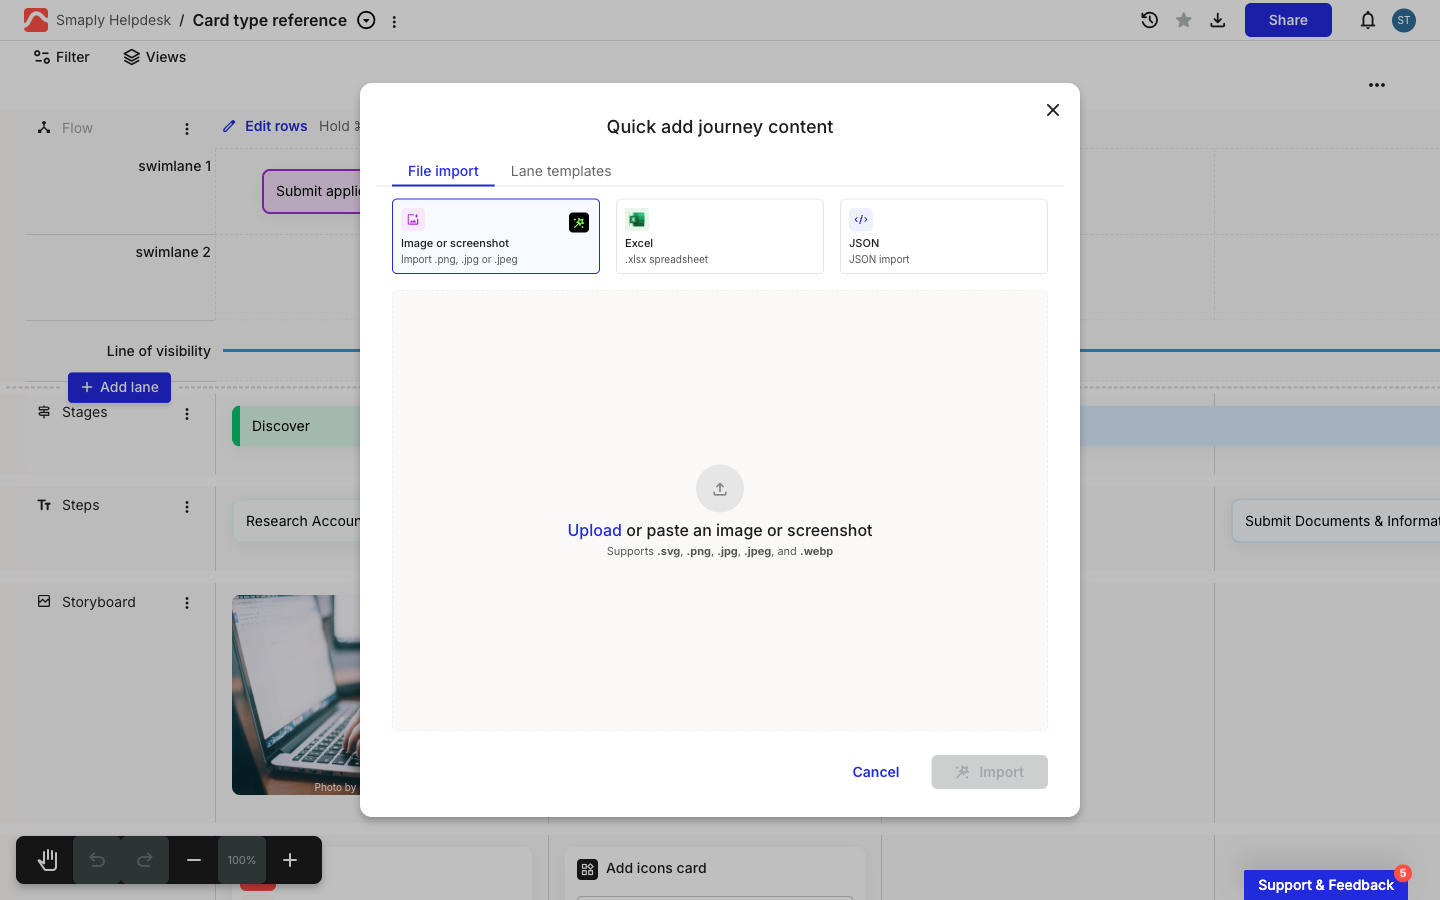Screen dimensions: 1440x900
Task: Switch to the File import tab
Action: tap(443, 171)
